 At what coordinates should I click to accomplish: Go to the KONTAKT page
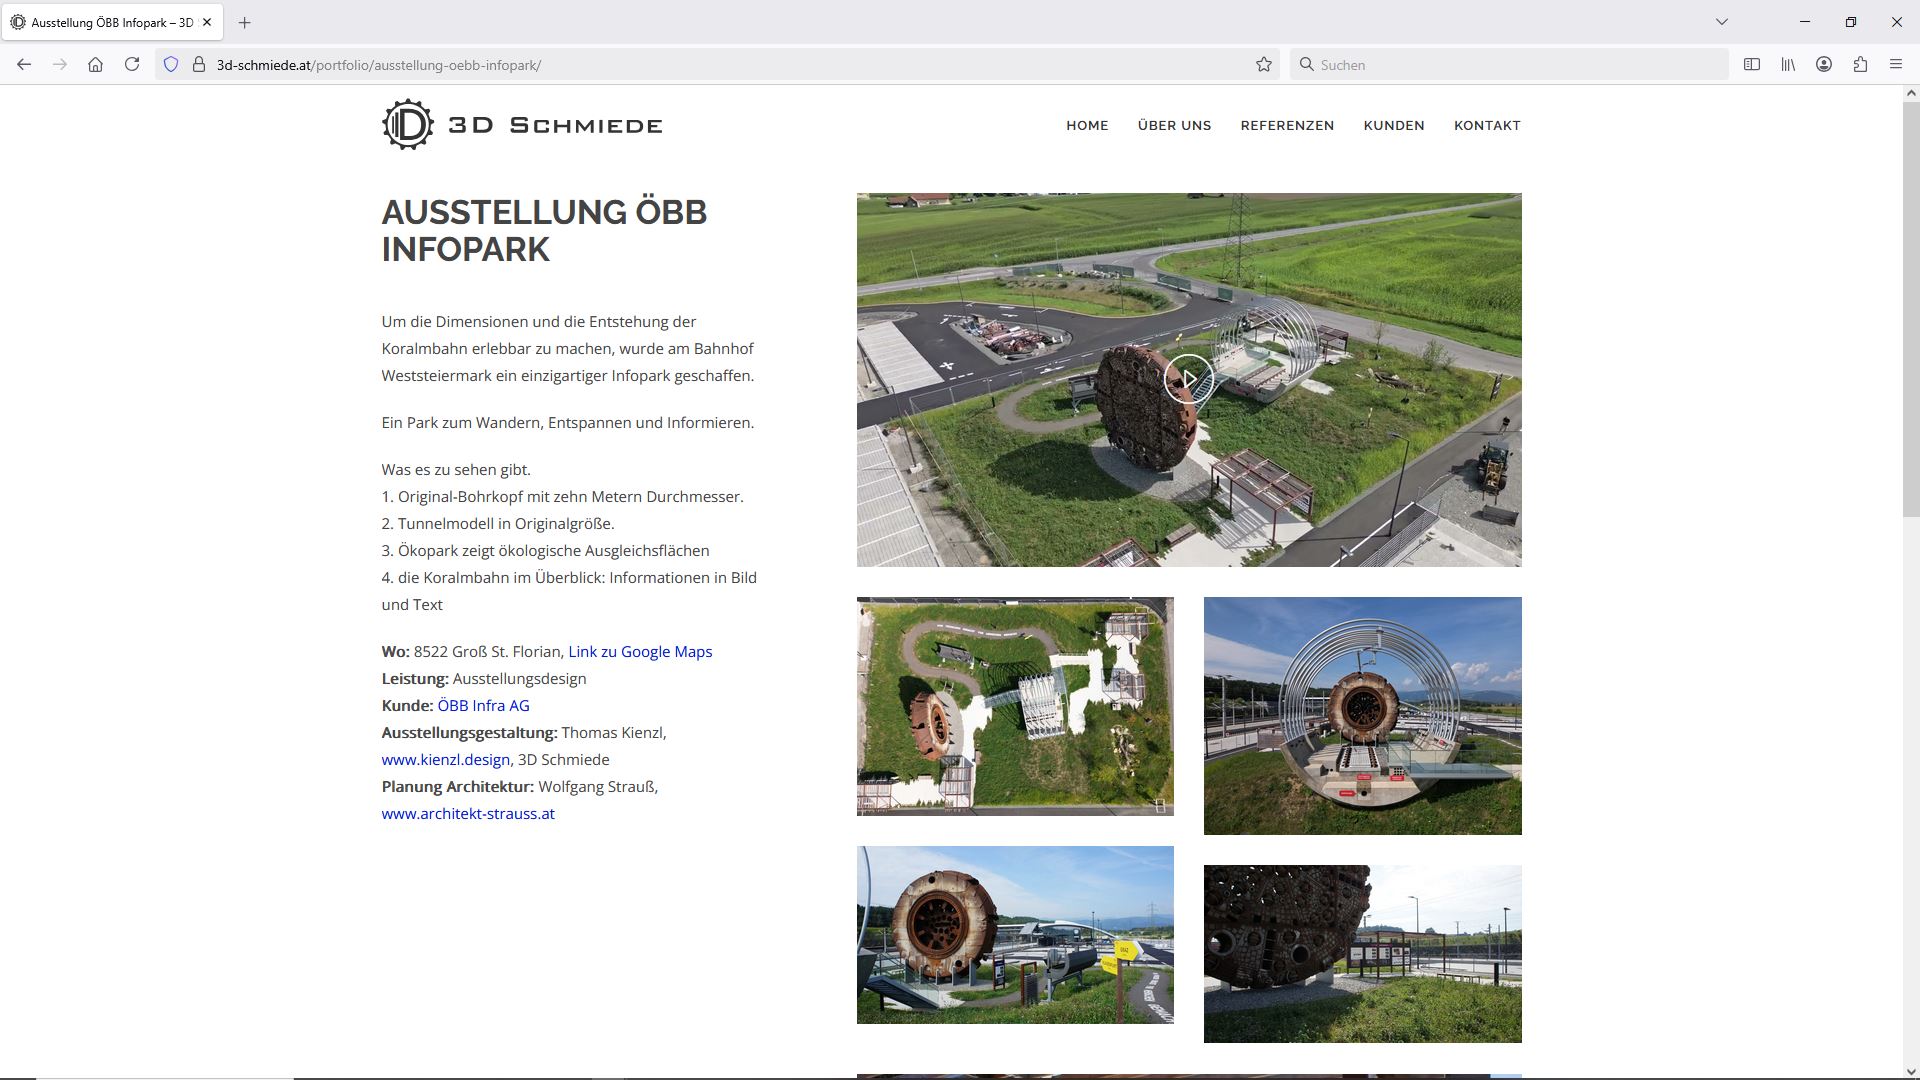(x=1487, y=125)
